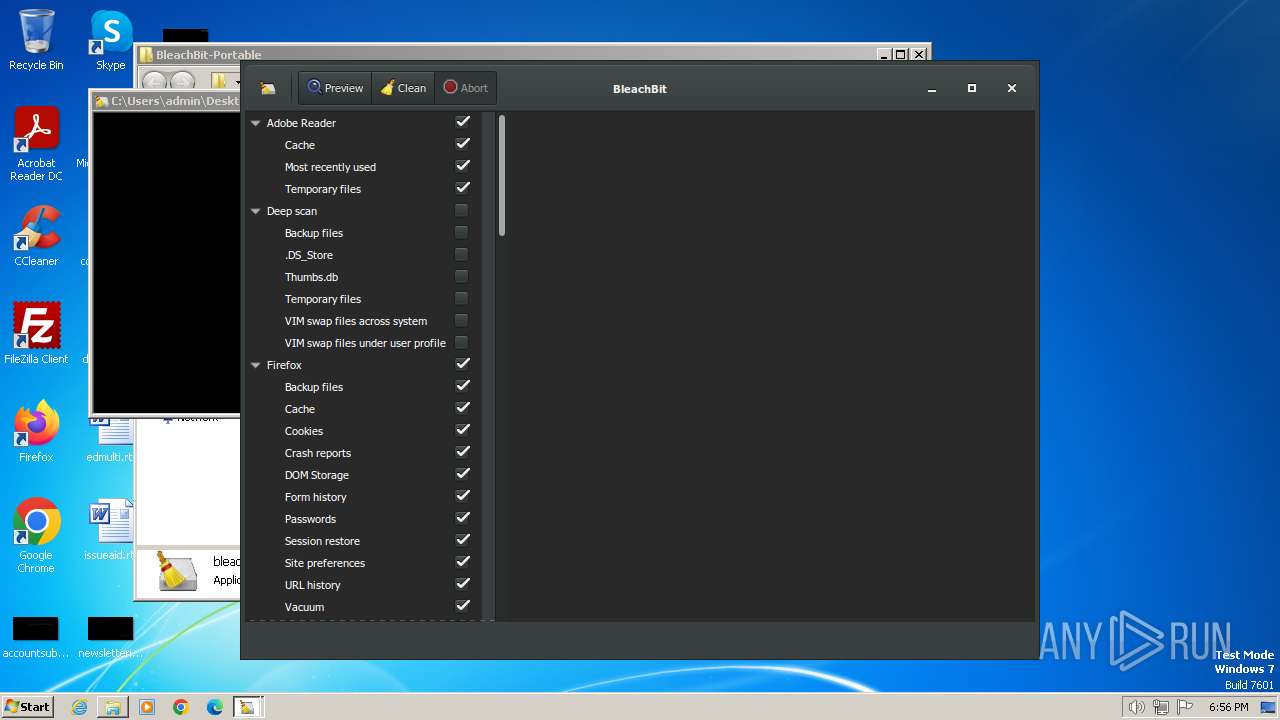The image size is (1280, 720).
Task: Select the Session restore row
Action: (x=363, y=541)
